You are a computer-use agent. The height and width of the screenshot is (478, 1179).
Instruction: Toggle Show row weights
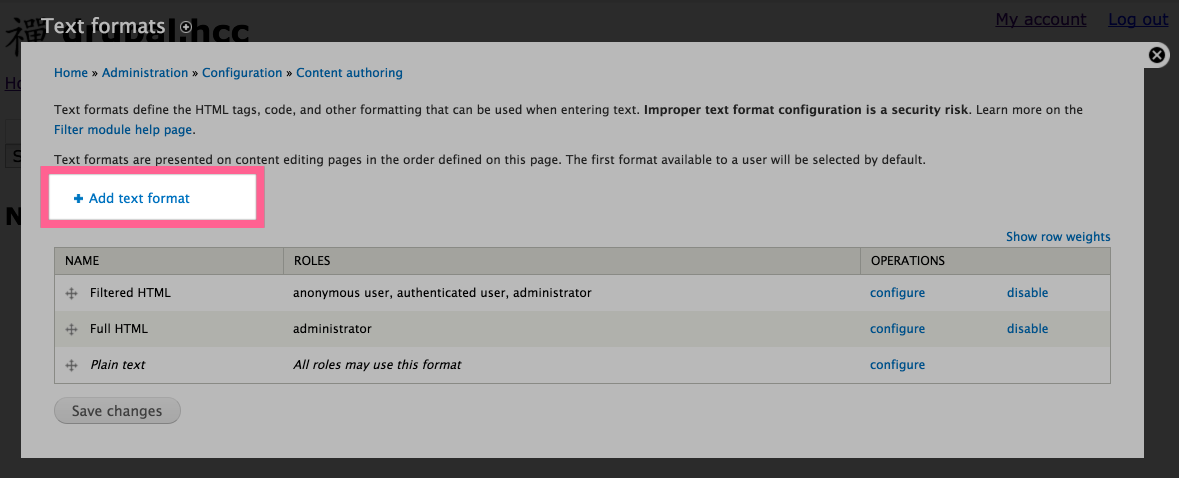pyautogui.click(x=1058, y=237)
